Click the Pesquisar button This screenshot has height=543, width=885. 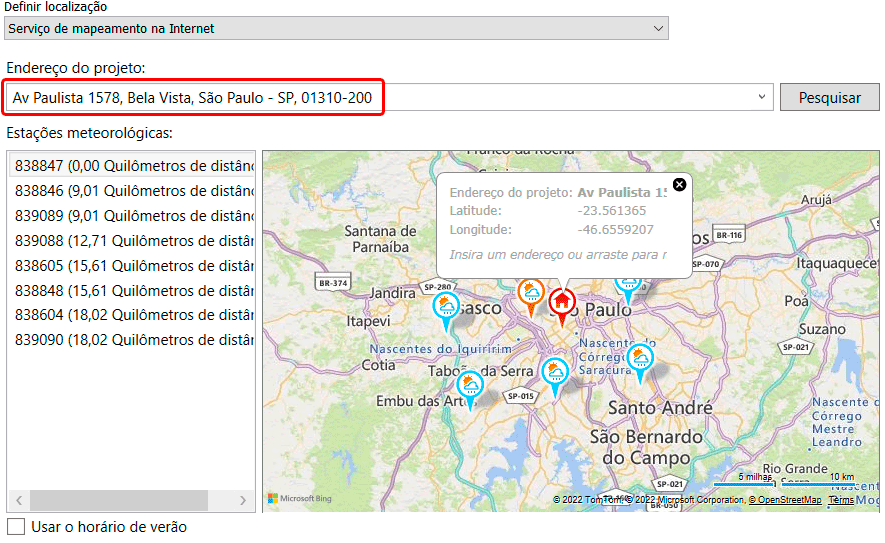(829, 97)
